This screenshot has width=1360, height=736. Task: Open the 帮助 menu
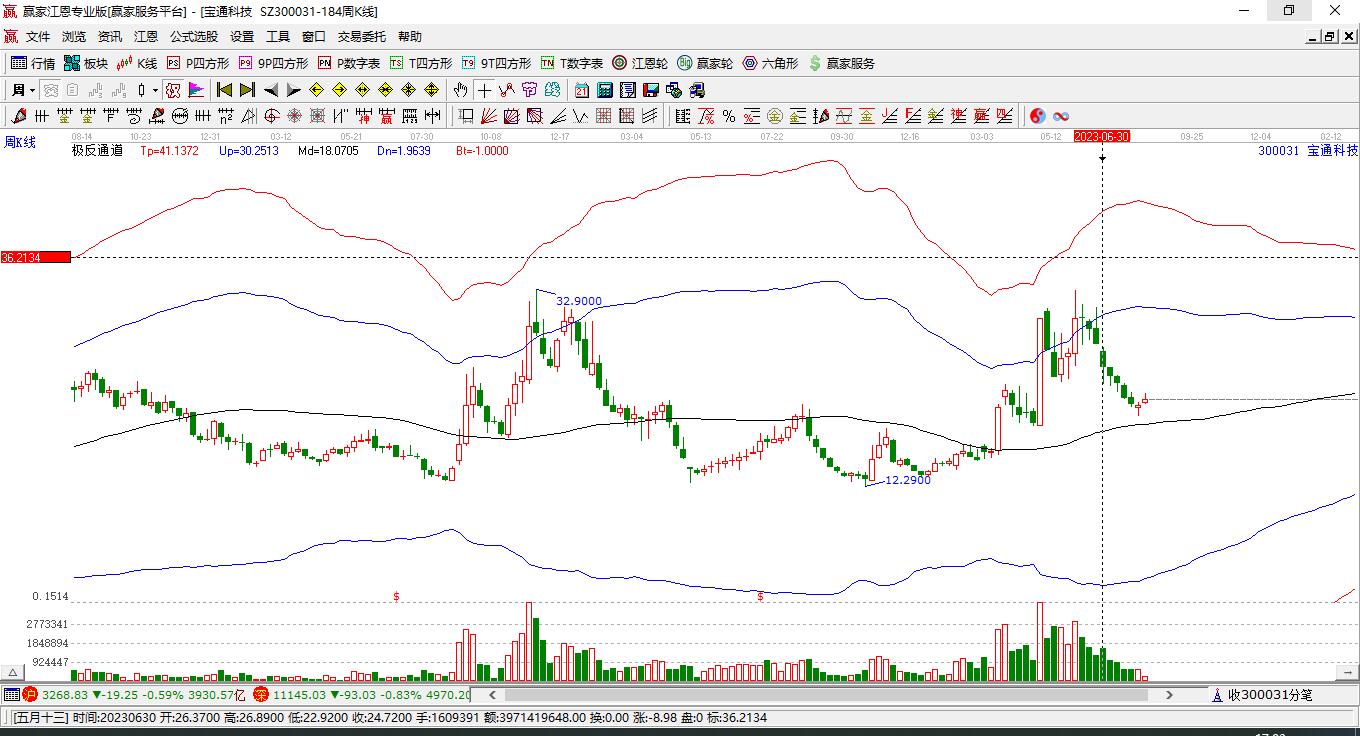tap(410, 37)
